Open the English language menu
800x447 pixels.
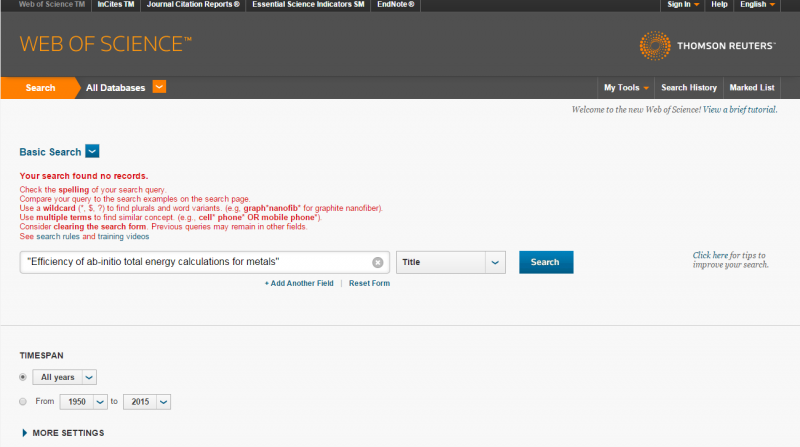click(x=757, y=4)
